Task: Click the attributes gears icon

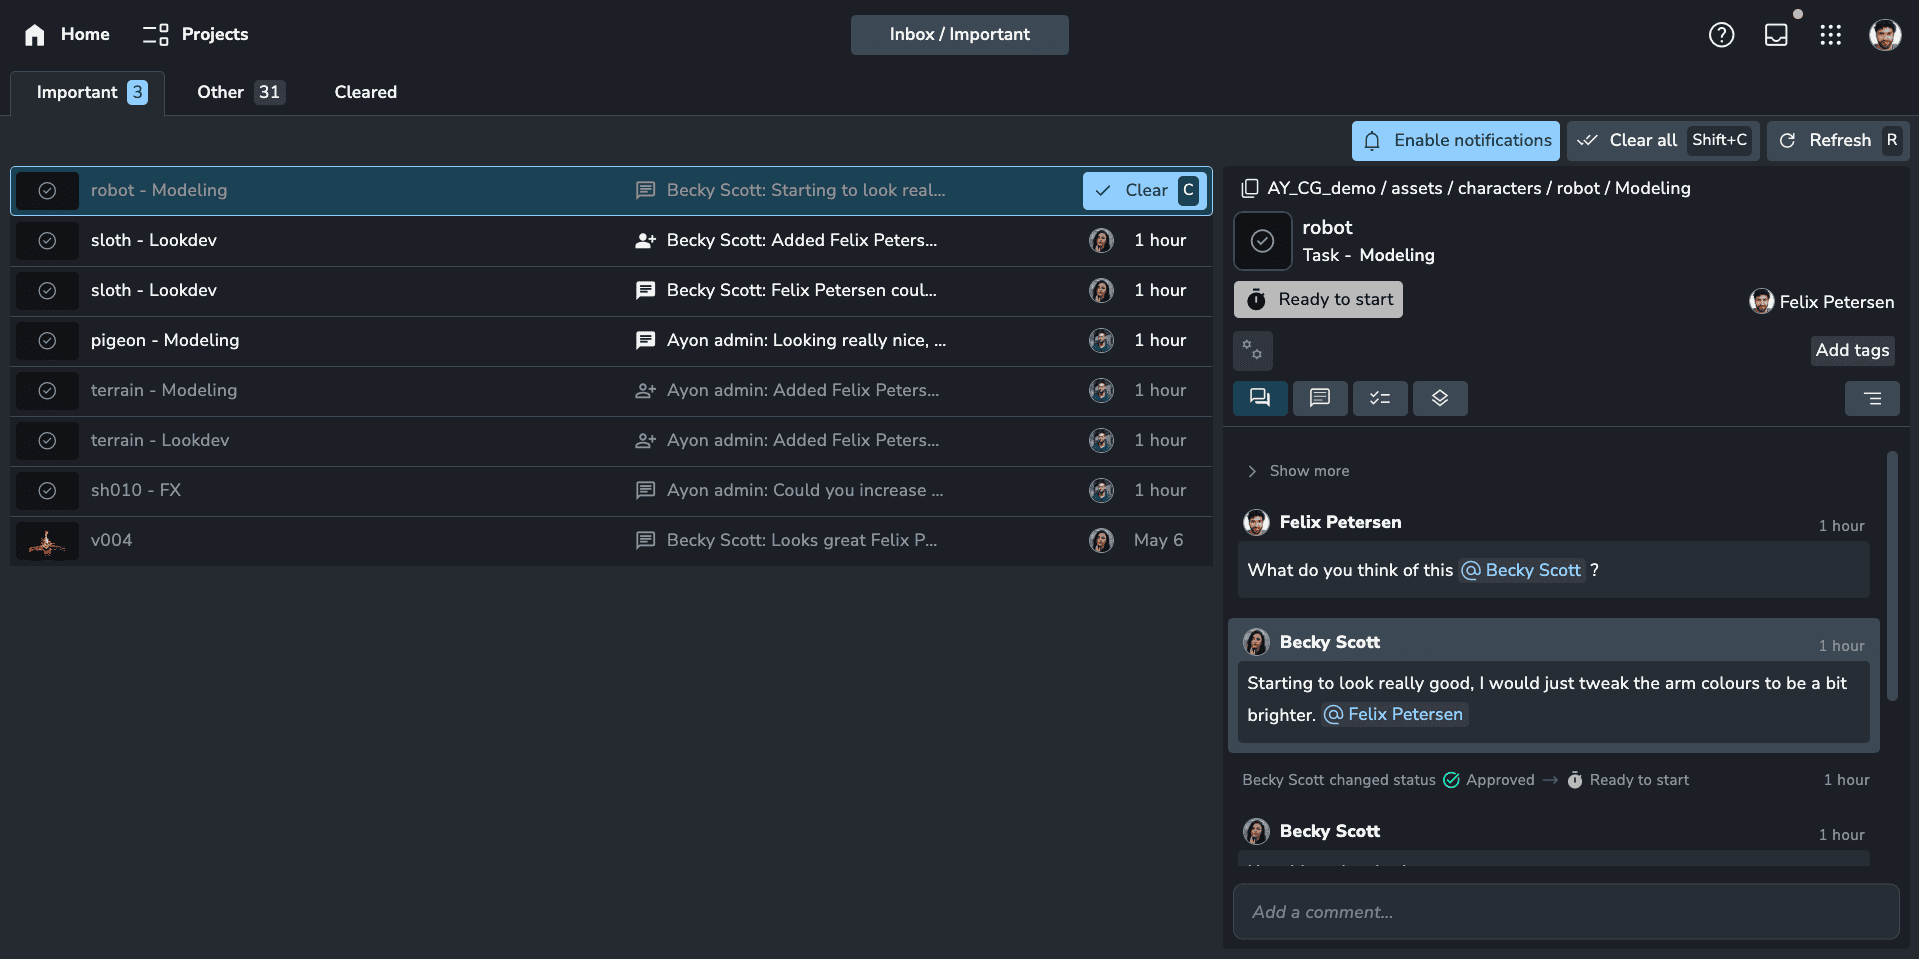Action: (x=1253, y=350)
